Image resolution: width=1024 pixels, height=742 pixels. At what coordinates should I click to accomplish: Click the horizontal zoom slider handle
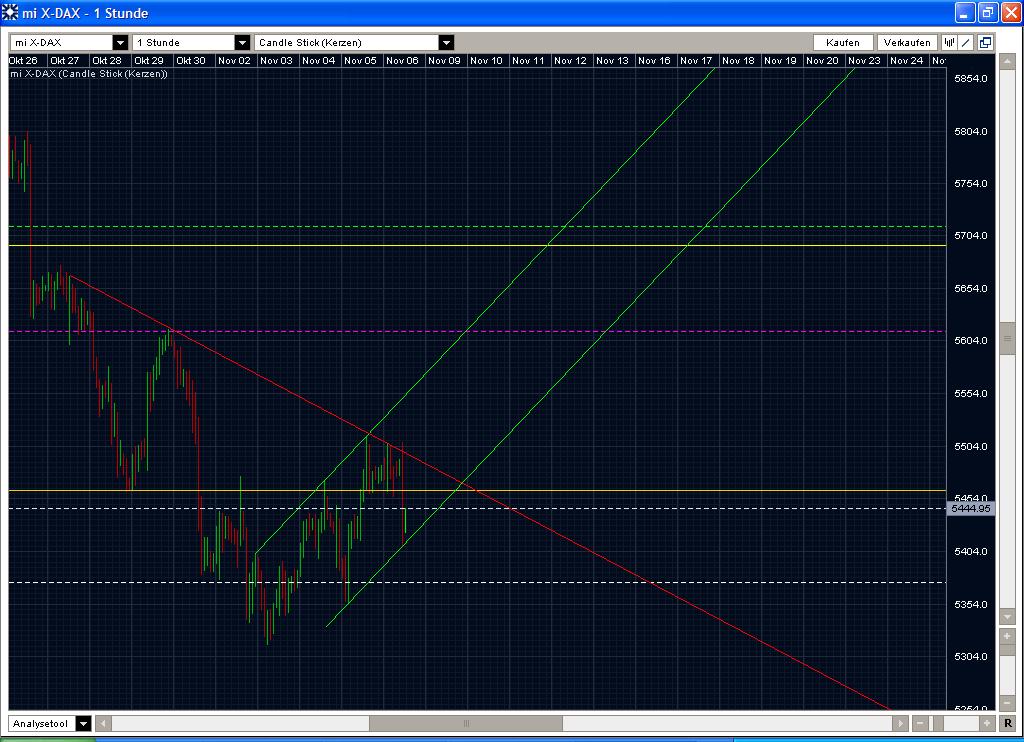click(x=939, y=723)
